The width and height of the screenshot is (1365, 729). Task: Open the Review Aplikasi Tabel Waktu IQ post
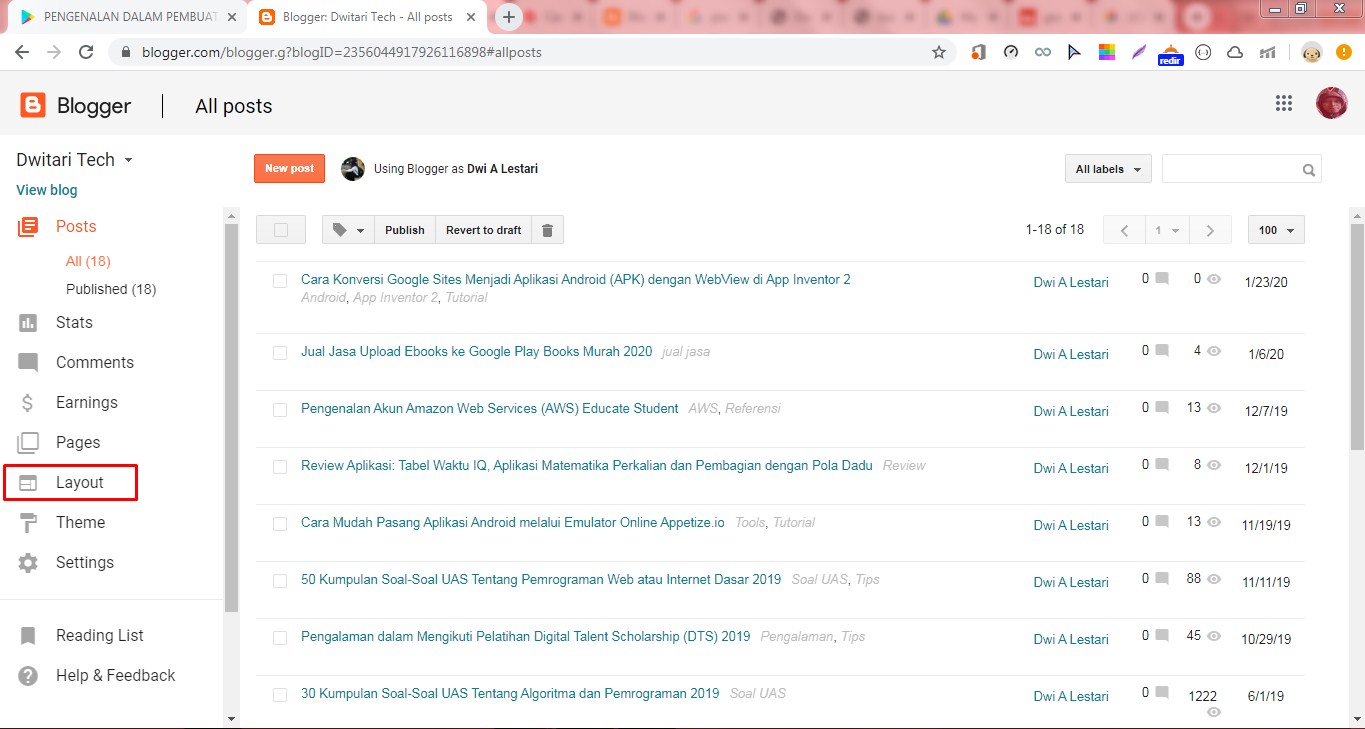(587, 465)
